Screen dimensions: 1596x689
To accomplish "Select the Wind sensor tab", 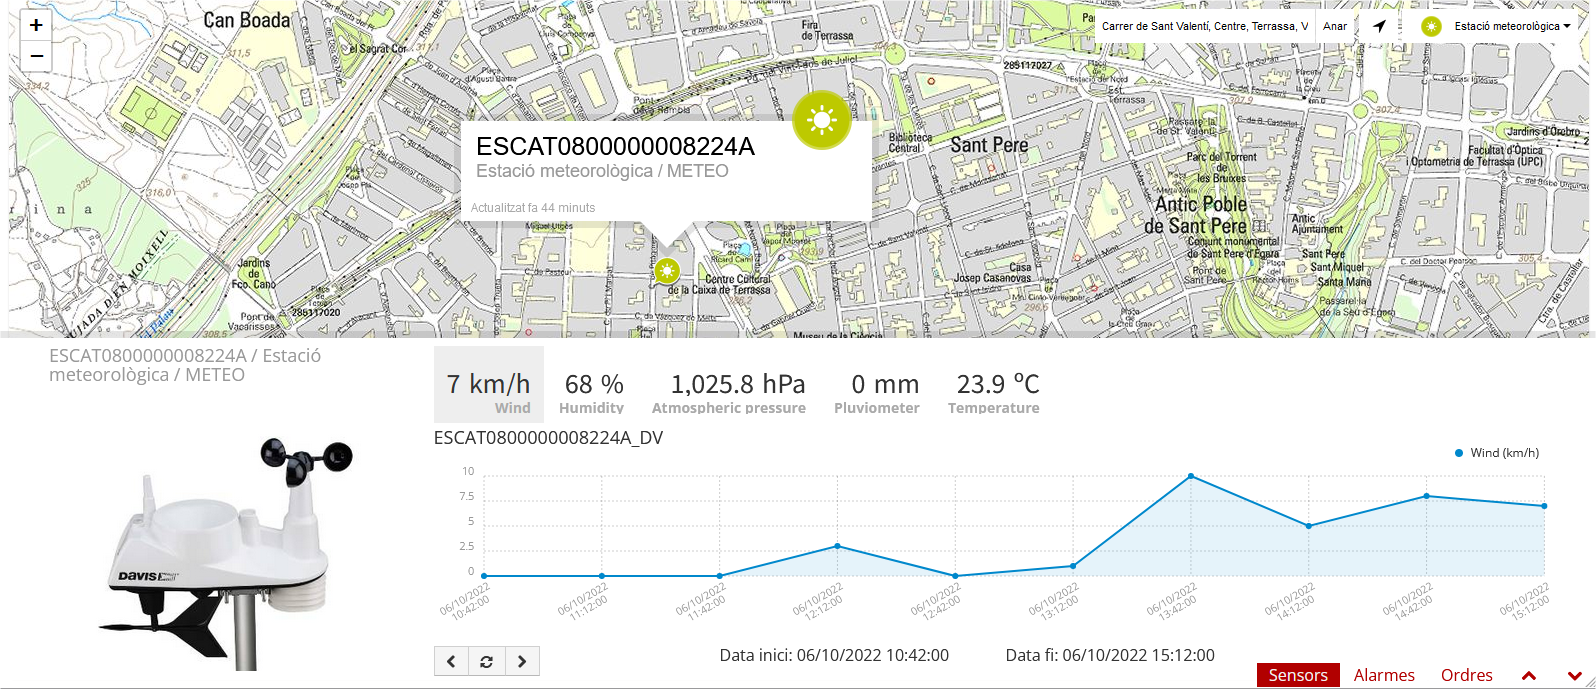I will coord(489,384).
